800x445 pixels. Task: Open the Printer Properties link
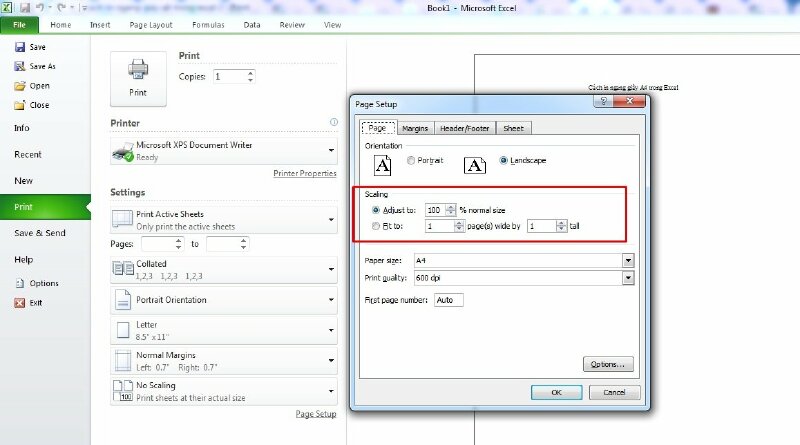[x=305, y=174]
